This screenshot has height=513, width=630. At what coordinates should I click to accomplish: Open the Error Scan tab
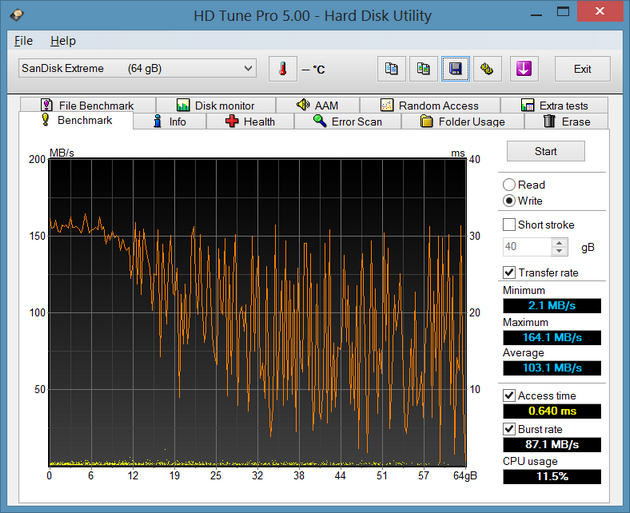[348, 121]
